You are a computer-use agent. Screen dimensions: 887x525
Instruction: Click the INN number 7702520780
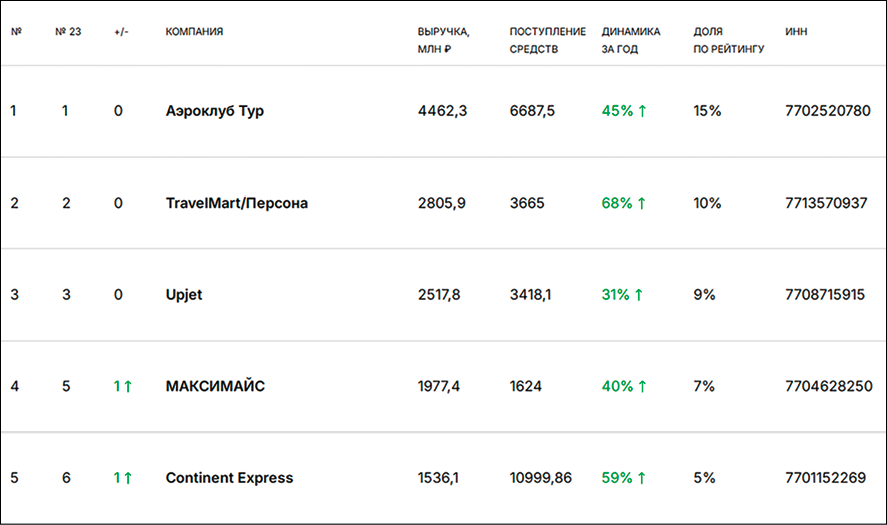(828, 111)
